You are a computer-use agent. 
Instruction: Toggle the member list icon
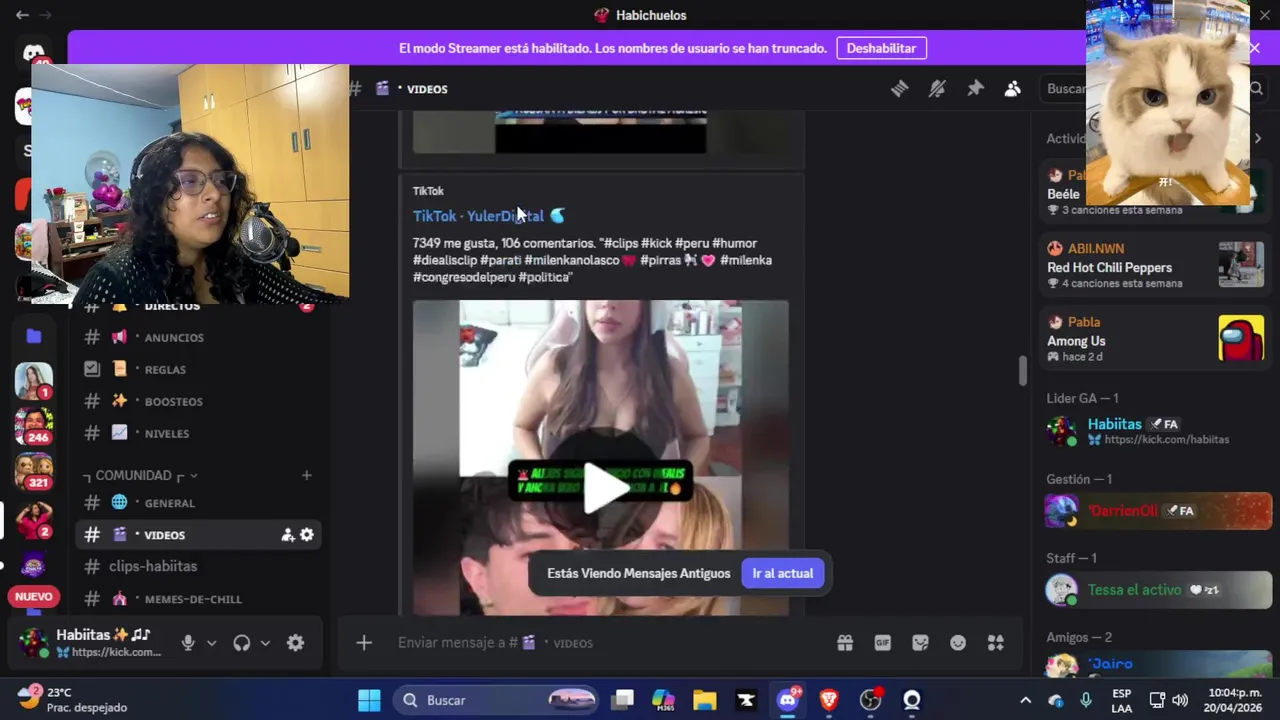tap(1013, 89)
